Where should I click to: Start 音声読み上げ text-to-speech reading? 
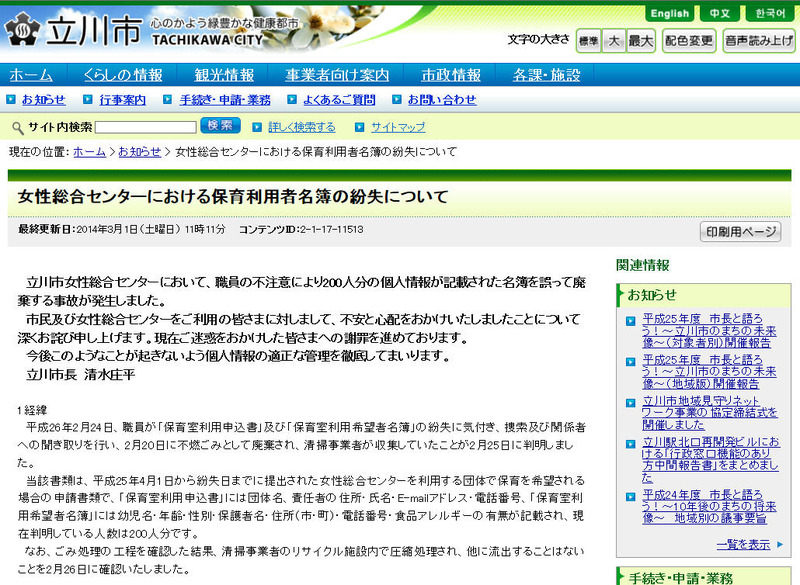pos(758,40)
